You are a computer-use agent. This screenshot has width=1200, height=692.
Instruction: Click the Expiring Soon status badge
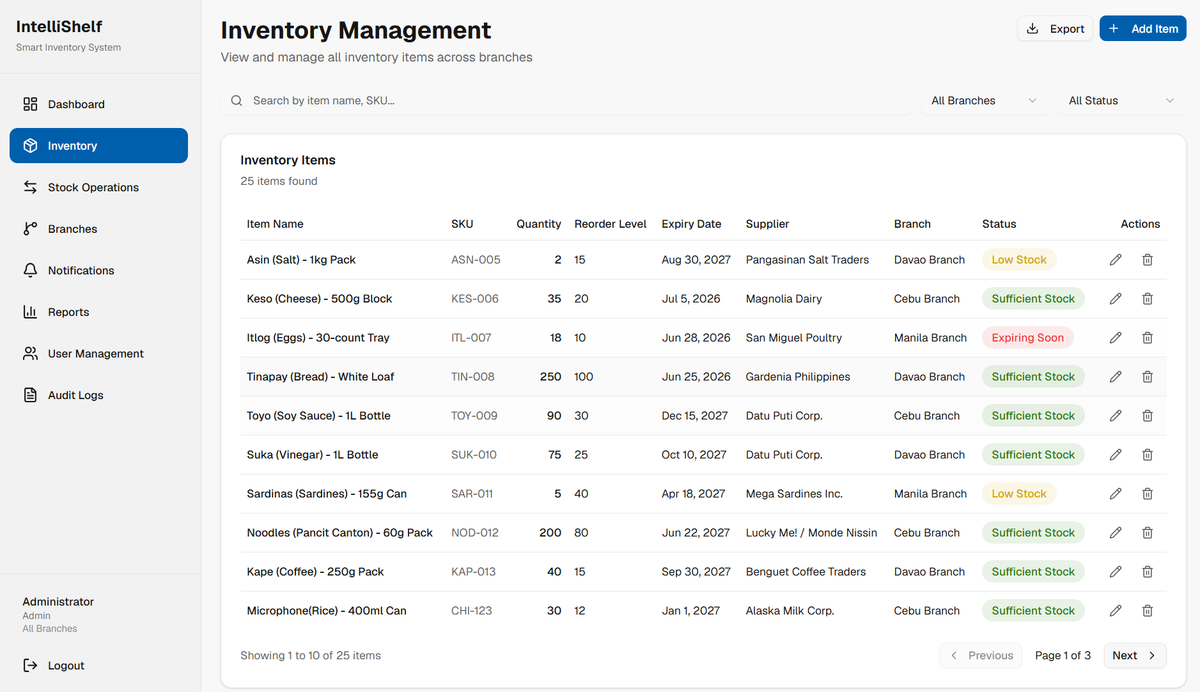click(1028, 338)
